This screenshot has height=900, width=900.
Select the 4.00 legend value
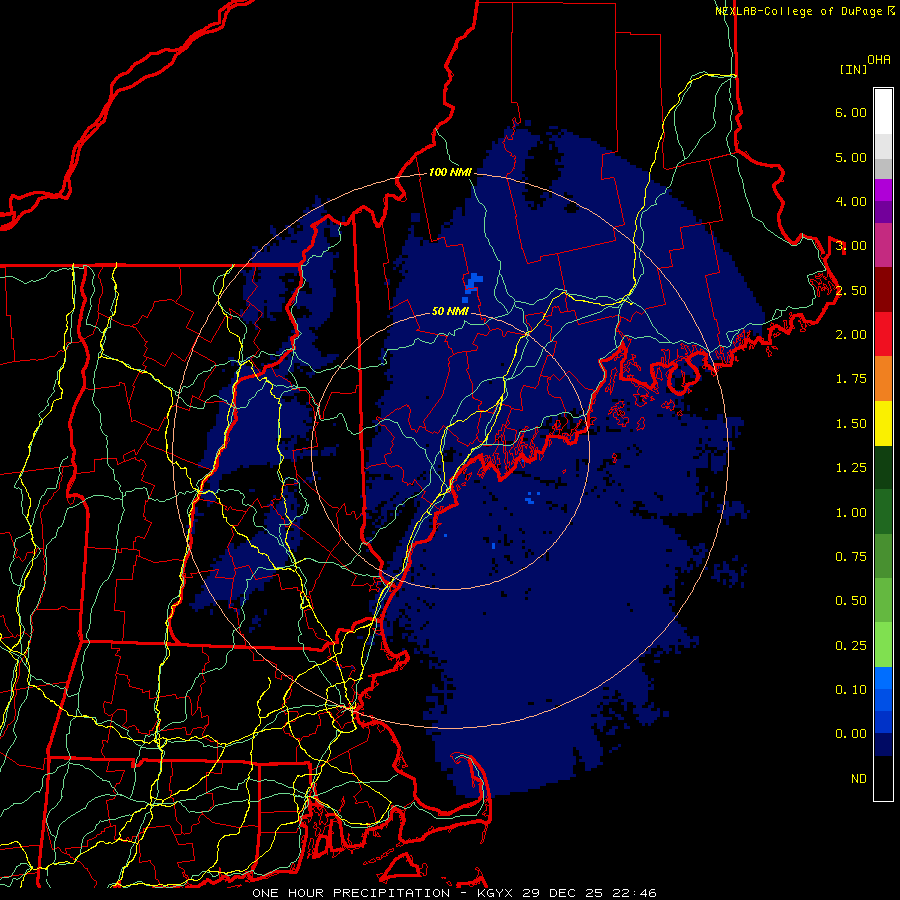(851, 201)
